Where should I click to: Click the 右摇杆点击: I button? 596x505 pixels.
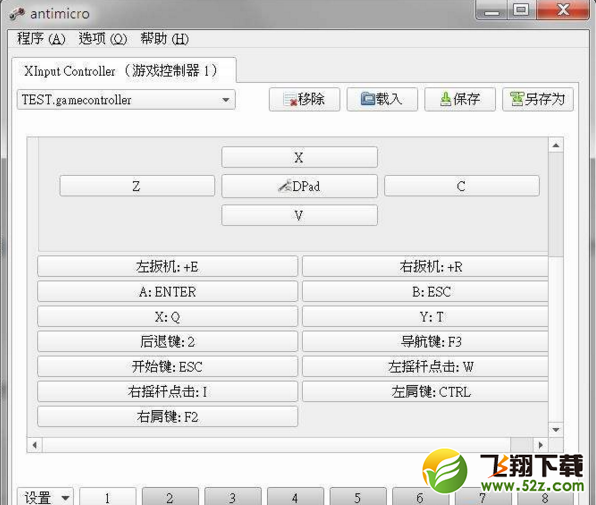[167, 392]
